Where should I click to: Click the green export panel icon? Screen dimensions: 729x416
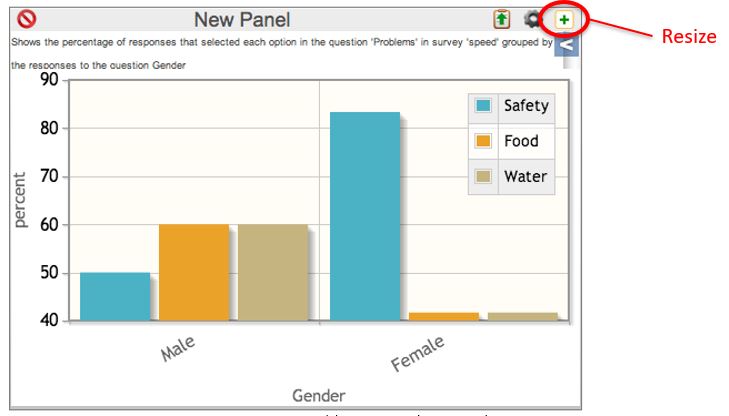coord(502,19)
